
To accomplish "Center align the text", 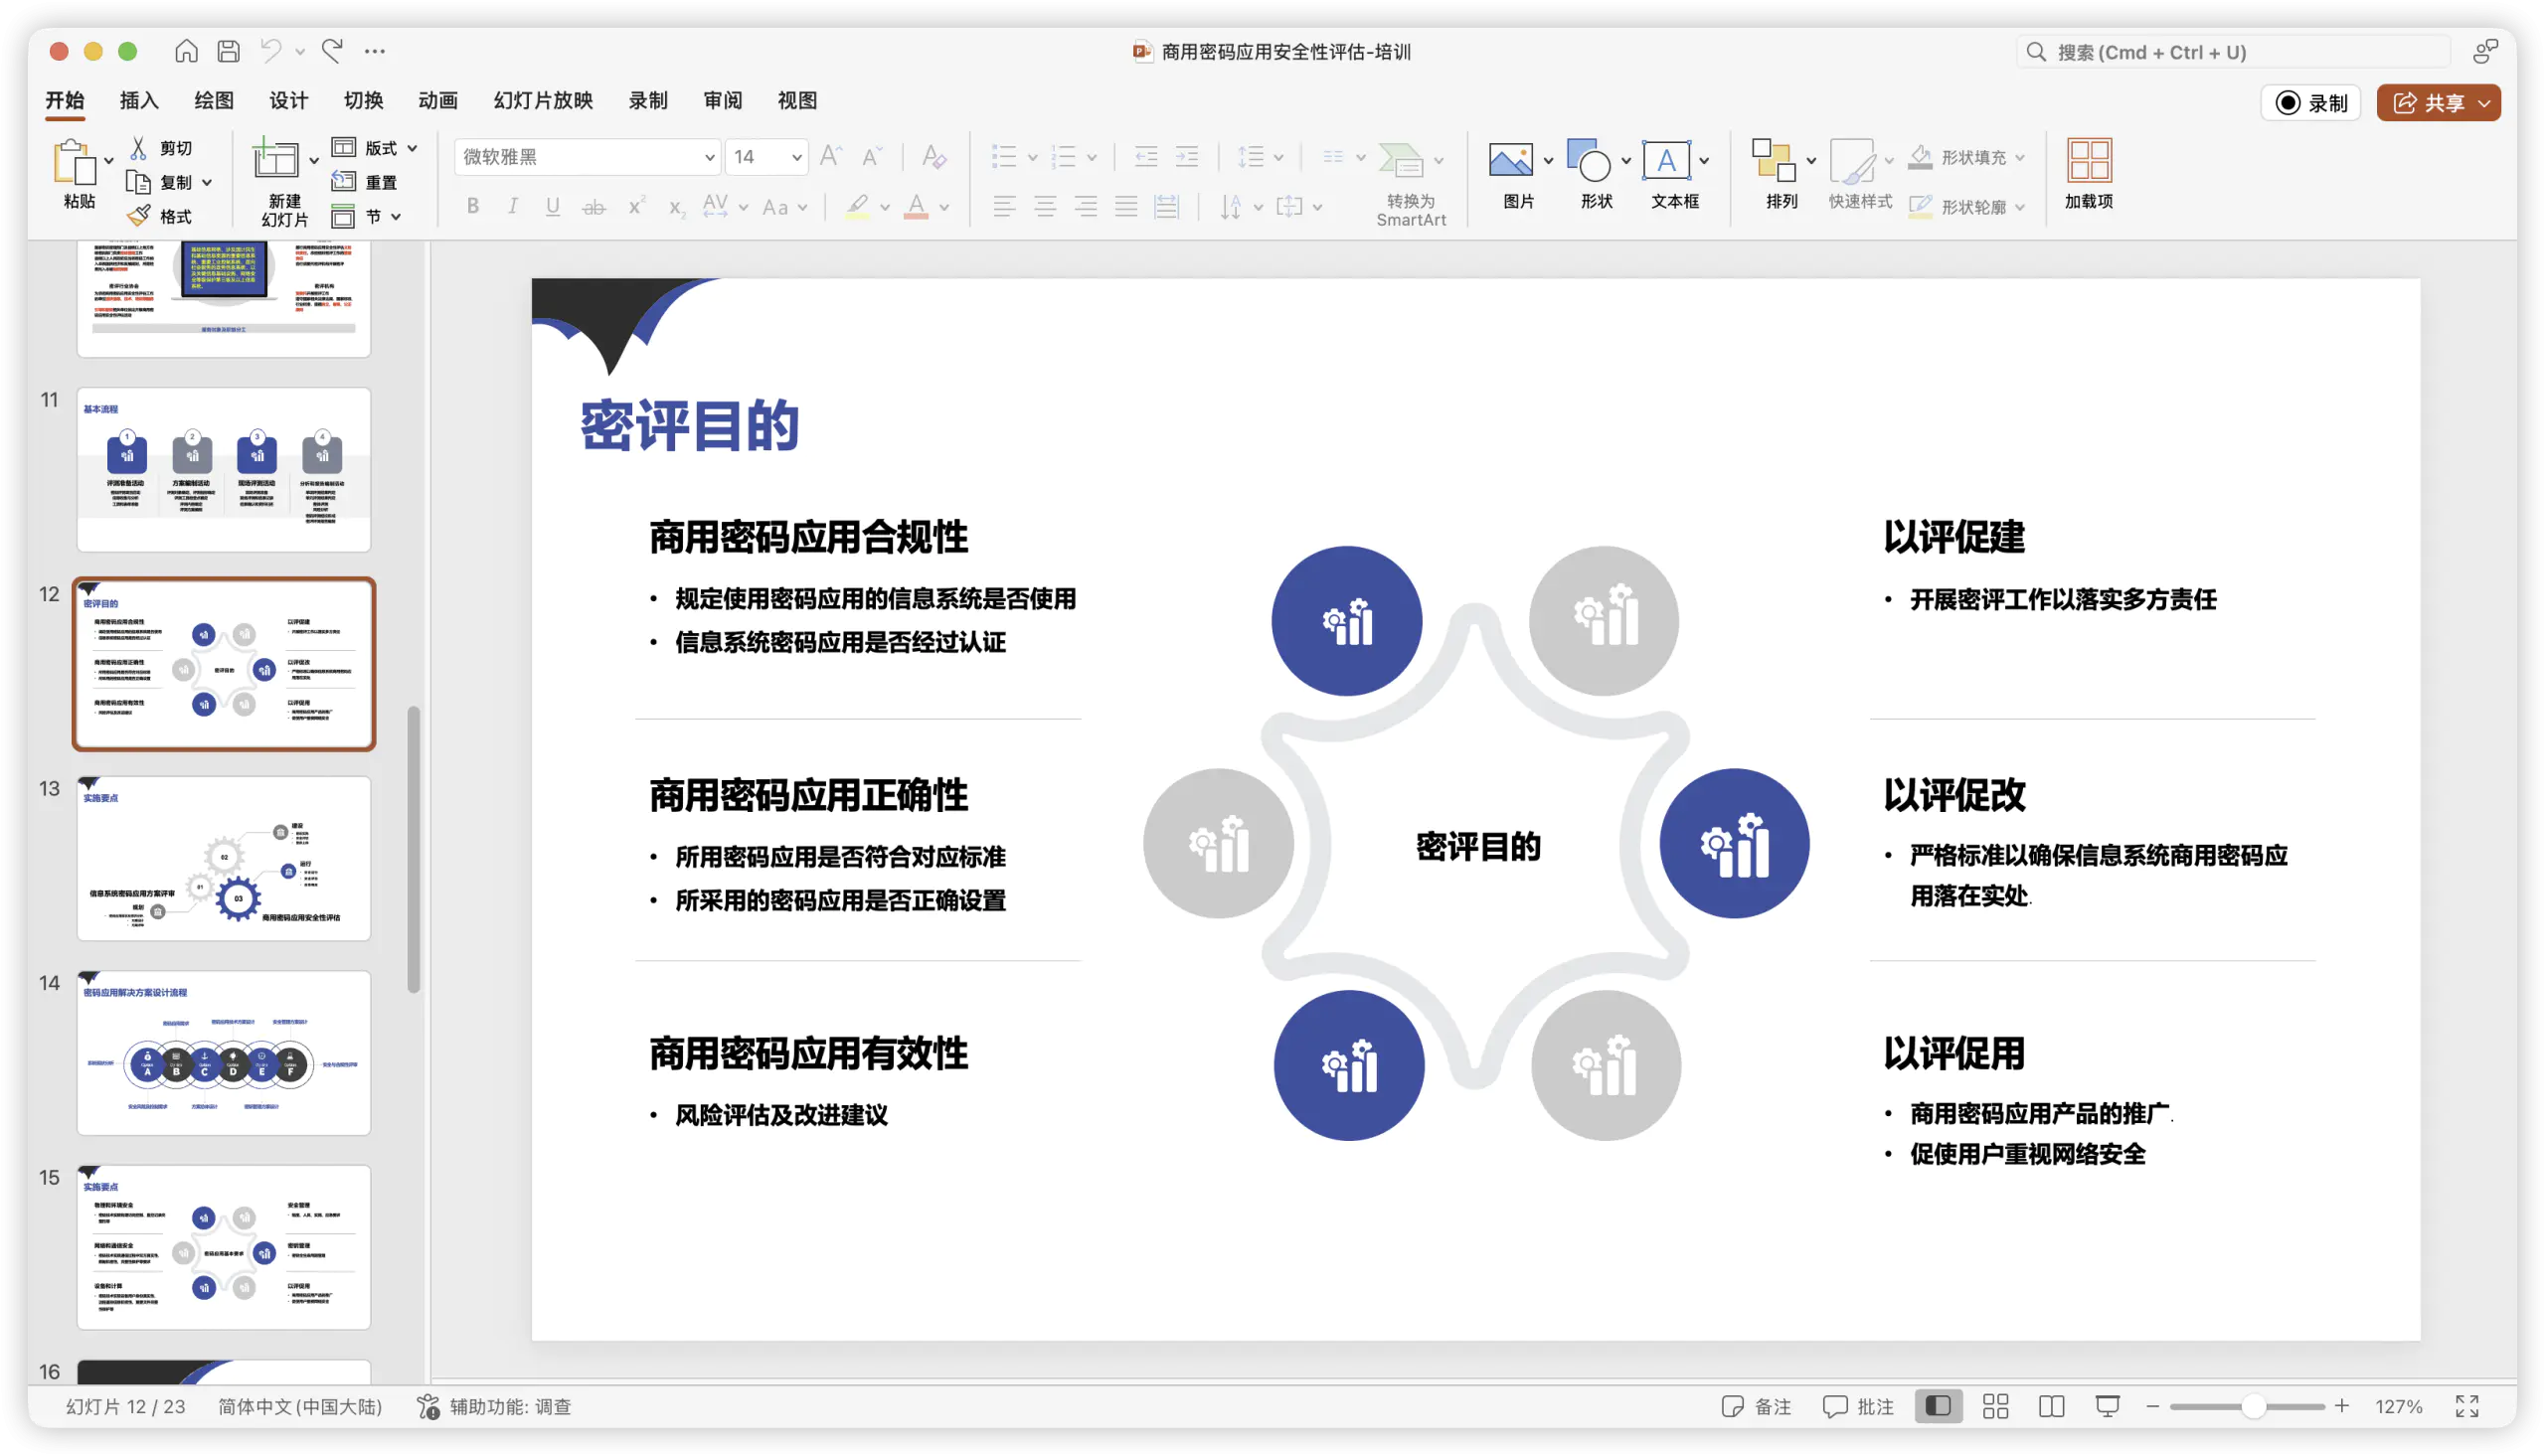I will point(1045,207).
